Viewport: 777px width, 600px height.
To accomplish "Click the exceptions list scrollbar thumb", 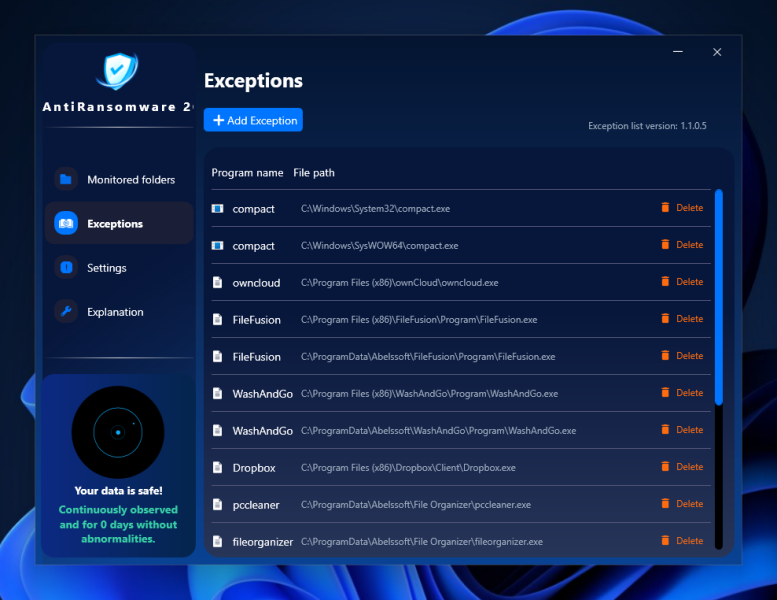I will coord(719,297).
